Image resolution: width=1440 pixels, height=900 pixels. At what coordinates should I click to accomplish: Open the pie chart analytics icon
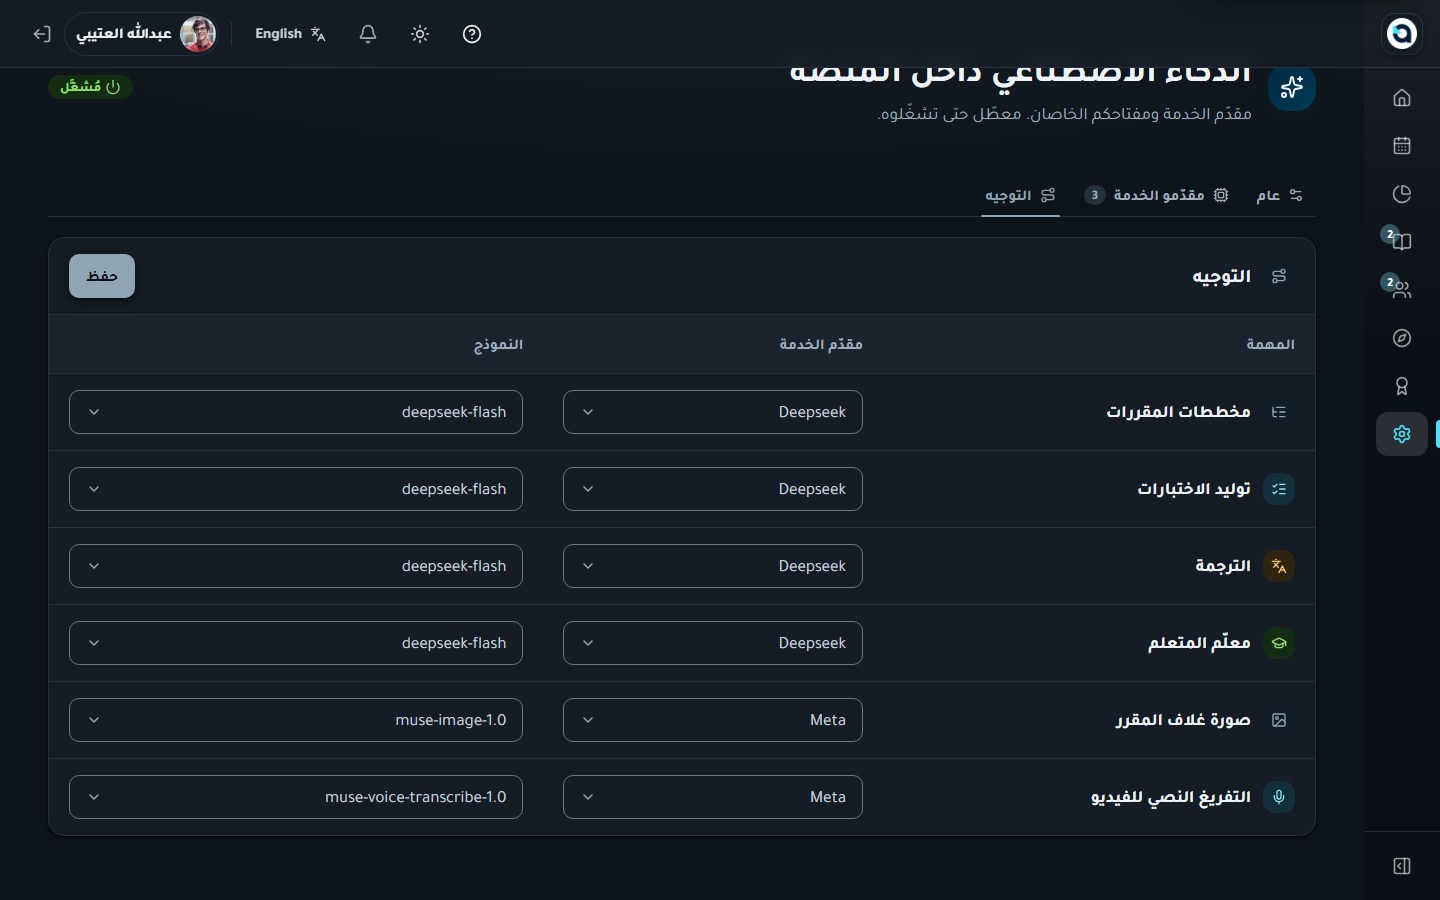(1401, 194)
